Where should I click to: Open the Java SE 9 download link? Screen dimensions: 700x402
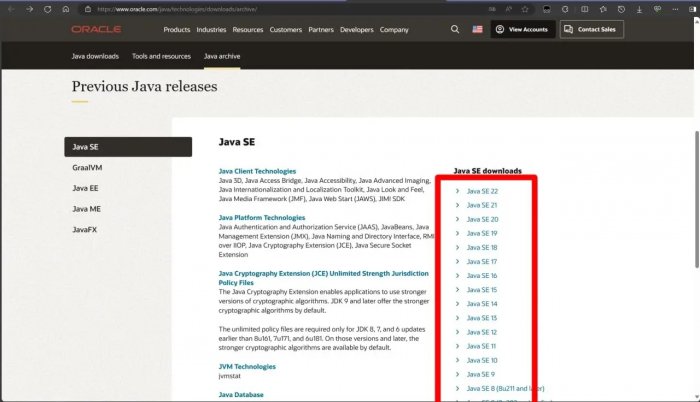pos(480,374)
